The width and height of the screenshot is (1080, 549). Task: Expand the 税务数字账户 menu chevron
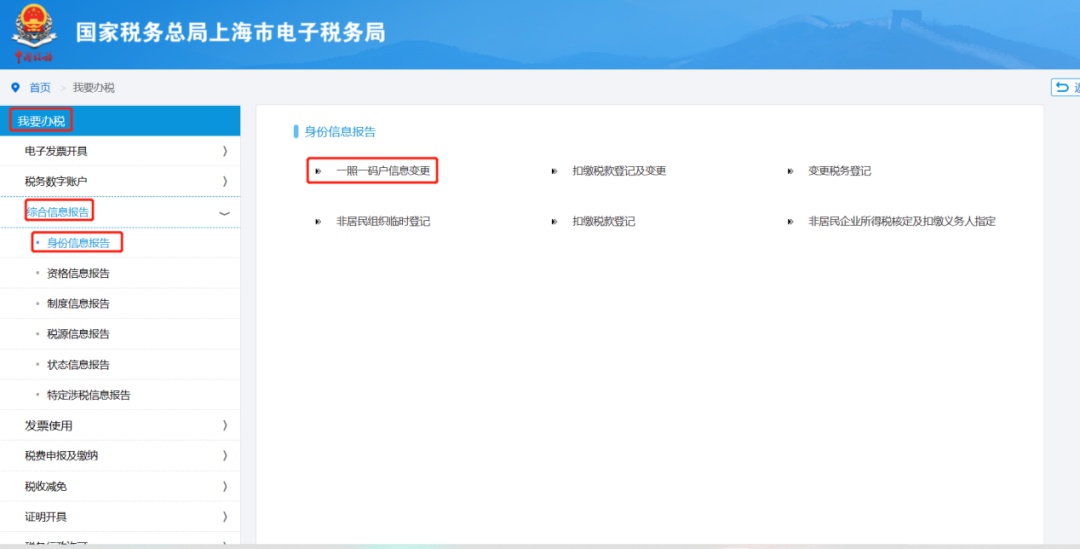pyautogui.click(x=224, y=181)
